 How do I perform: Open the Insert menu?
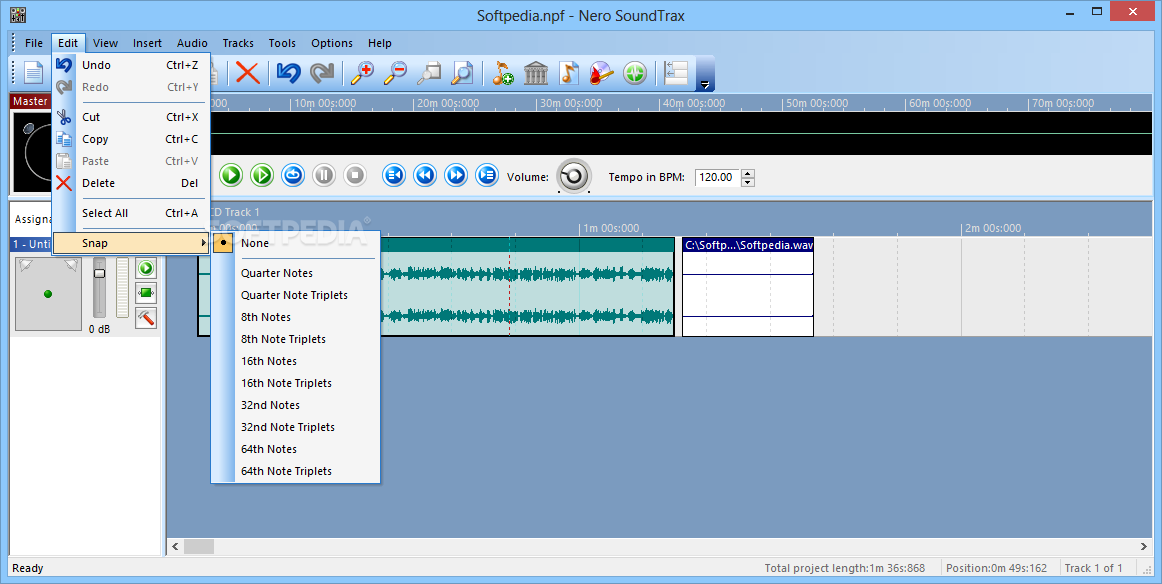click(x=147, y=43)
